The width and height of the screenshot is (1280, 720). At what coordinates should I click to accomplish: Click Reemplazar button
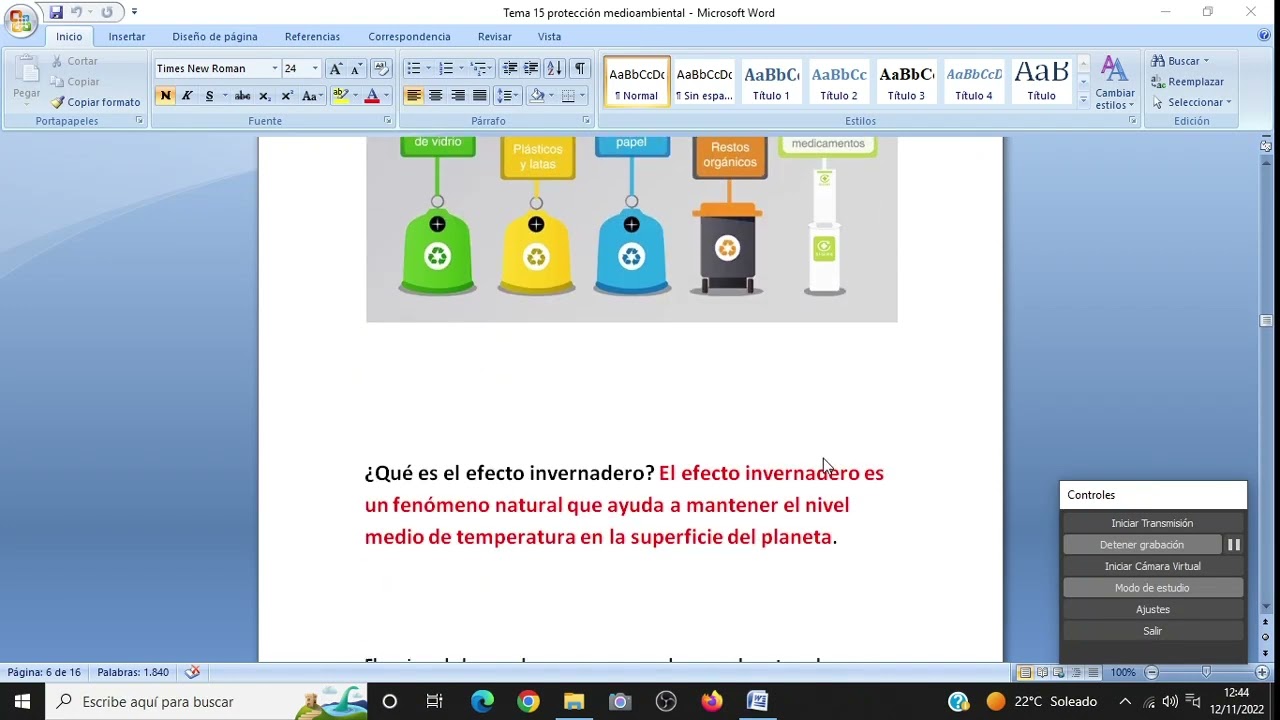1188,82
